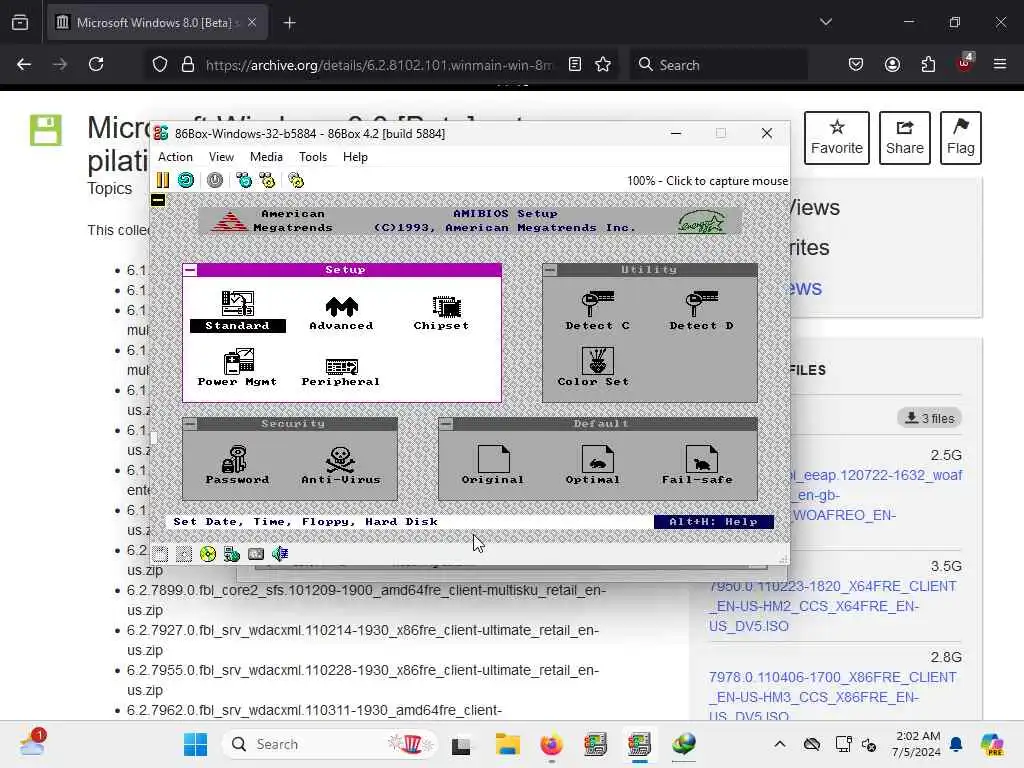The width and height of the screenshot is (1024, 768).
Task: Click the Favorite button on archive.org
Action: point(837,138)
